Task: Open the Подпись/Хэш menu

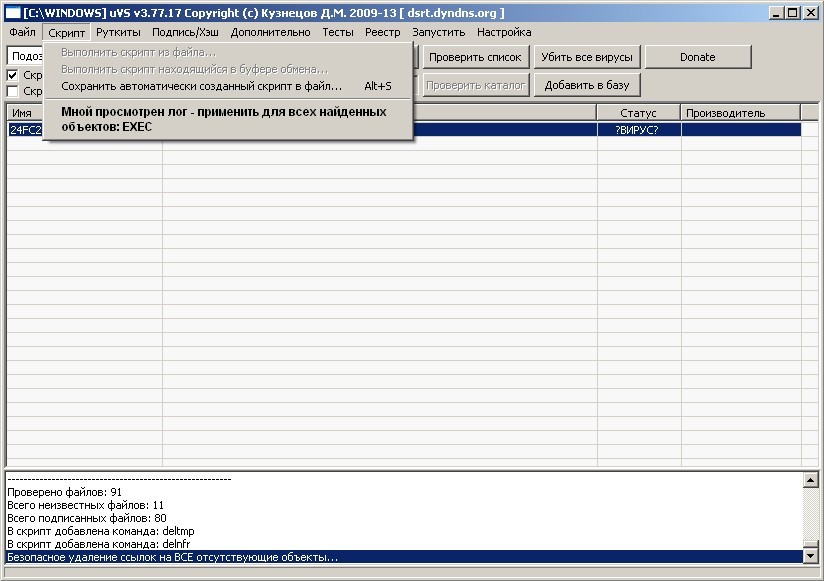Action: [185, 32]
